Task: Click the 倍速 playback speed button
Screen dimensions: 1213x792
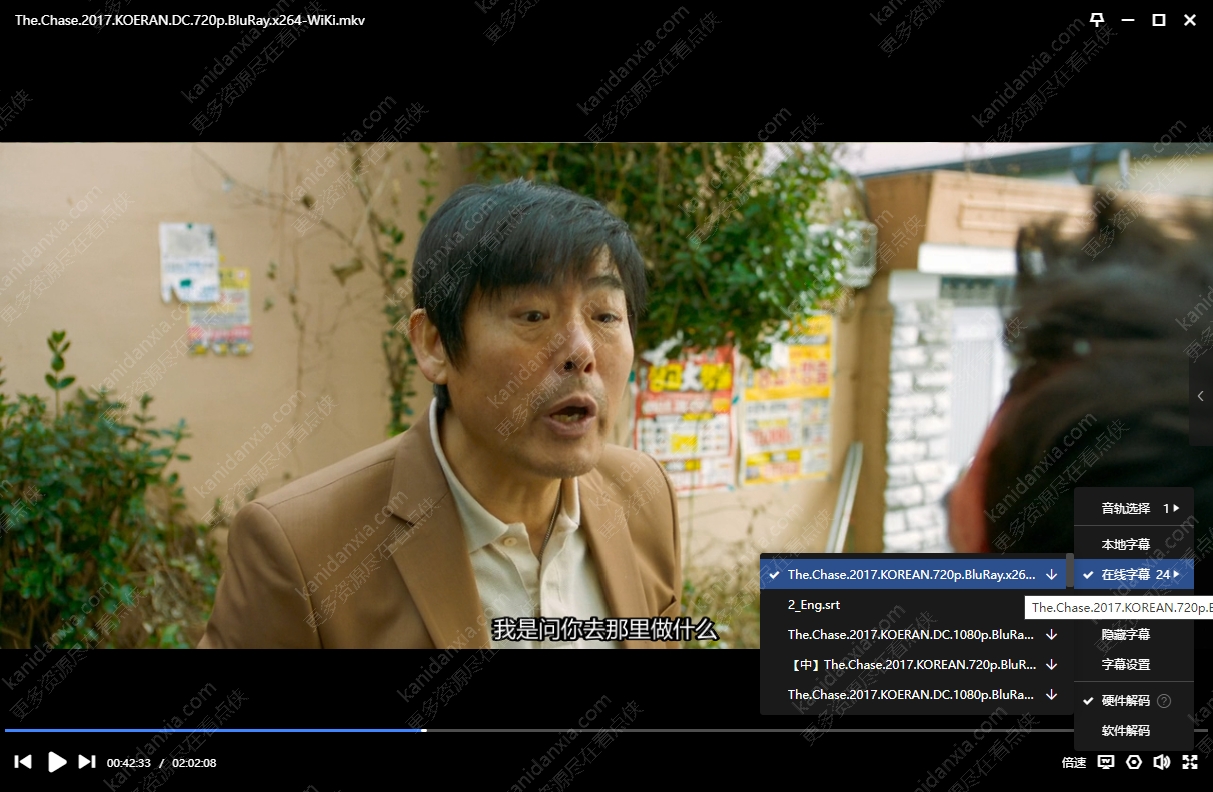Action: tap(1074, 763)
